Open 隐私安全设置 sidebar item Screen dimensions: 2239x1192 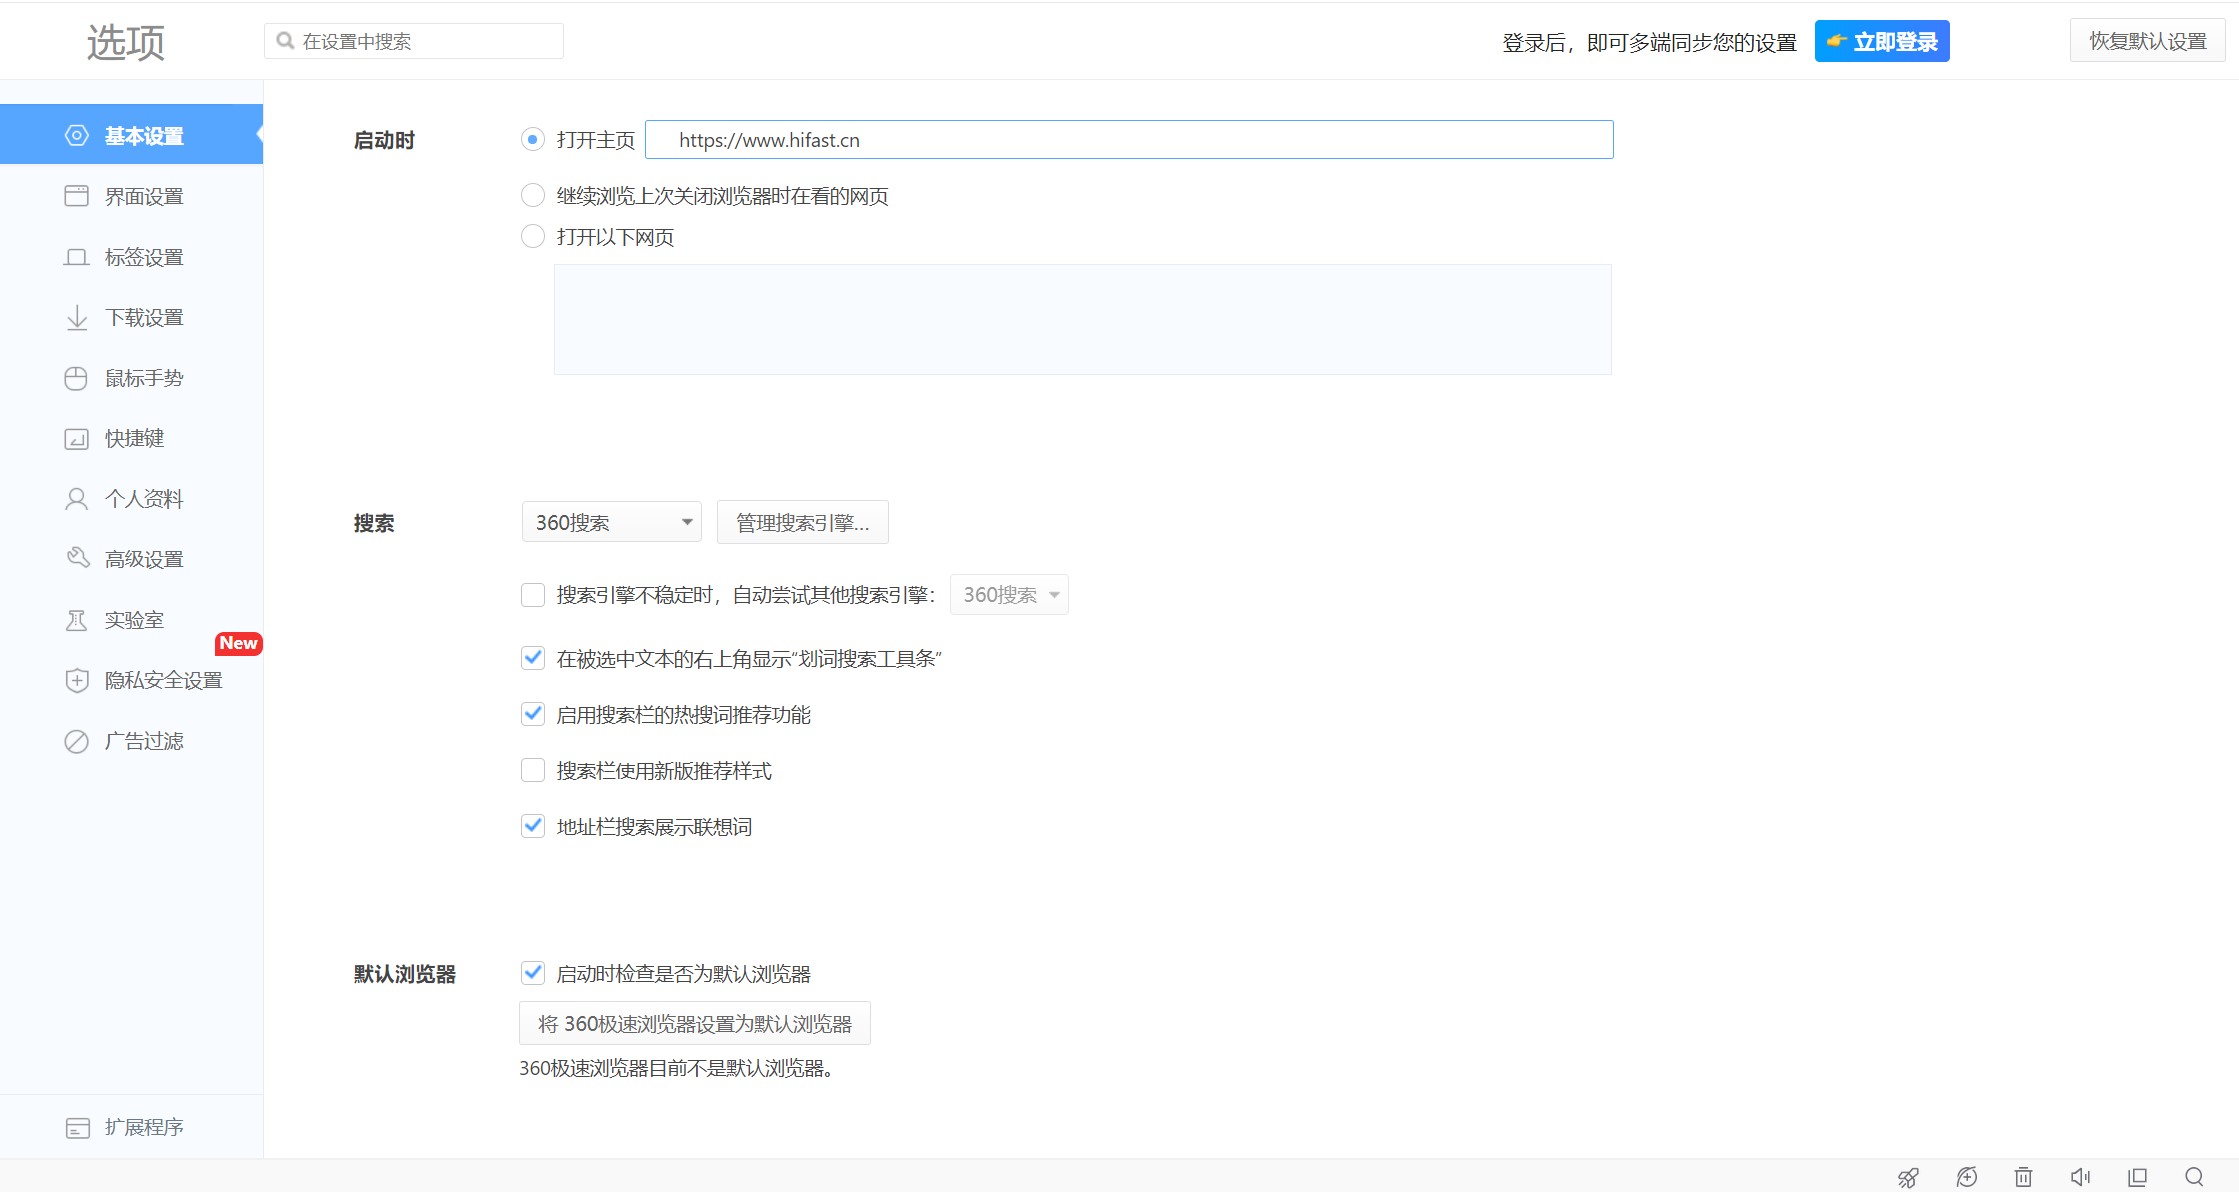point(163,680)
